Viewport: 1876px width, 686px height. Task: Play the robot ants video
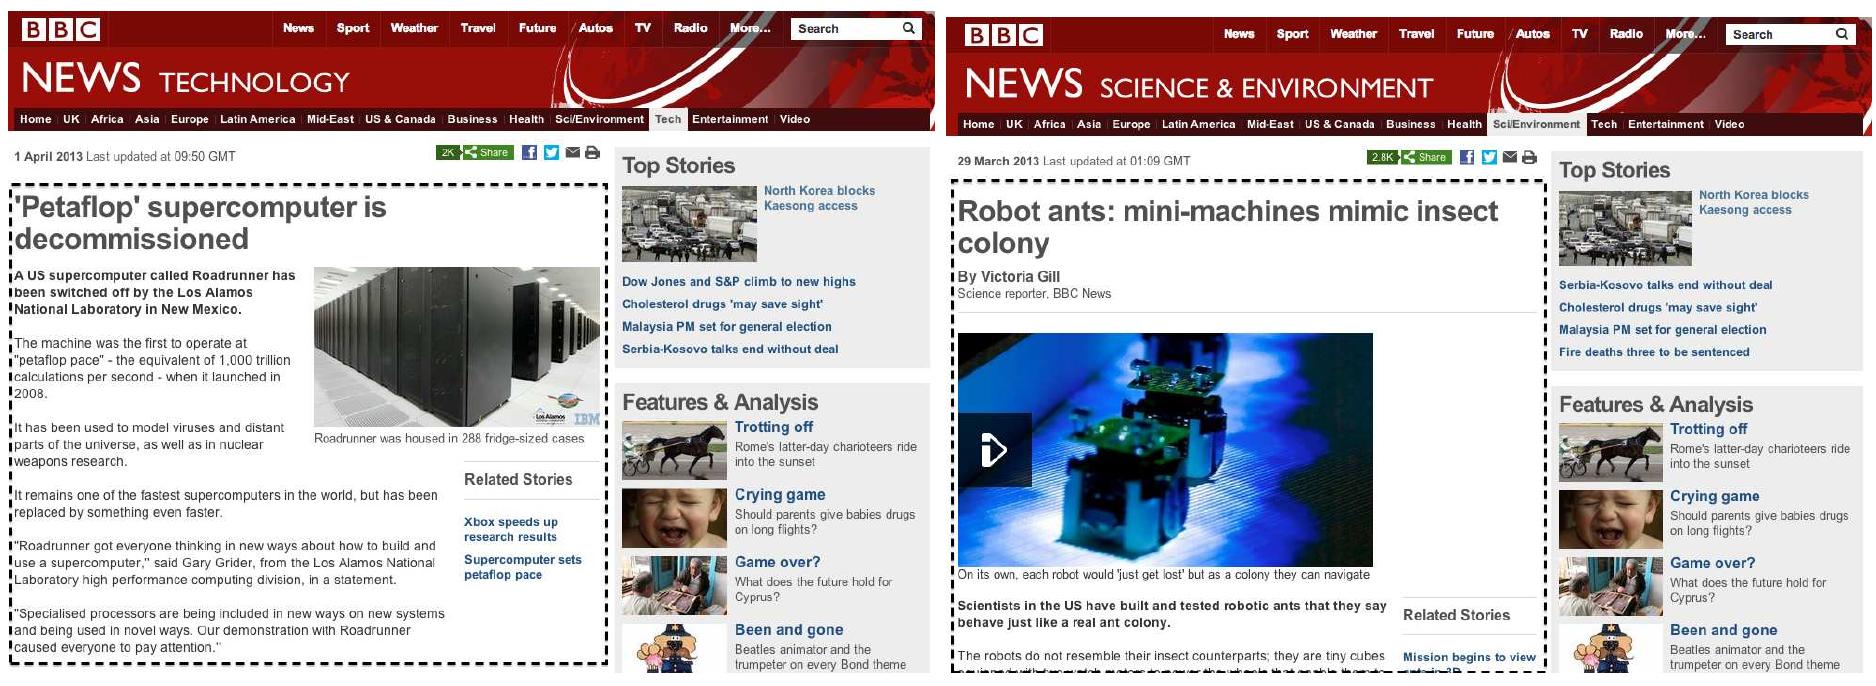(994, 450)
